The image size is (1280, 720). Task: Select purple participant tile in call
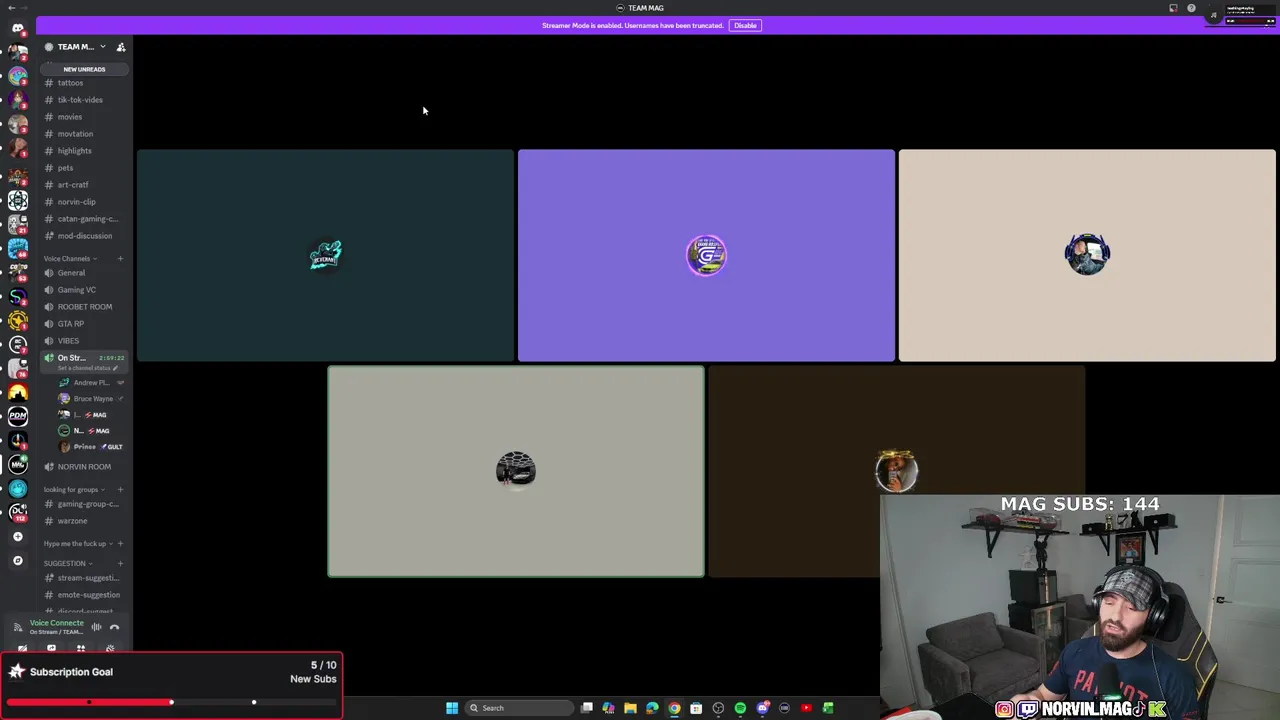[x=706, y=255]
